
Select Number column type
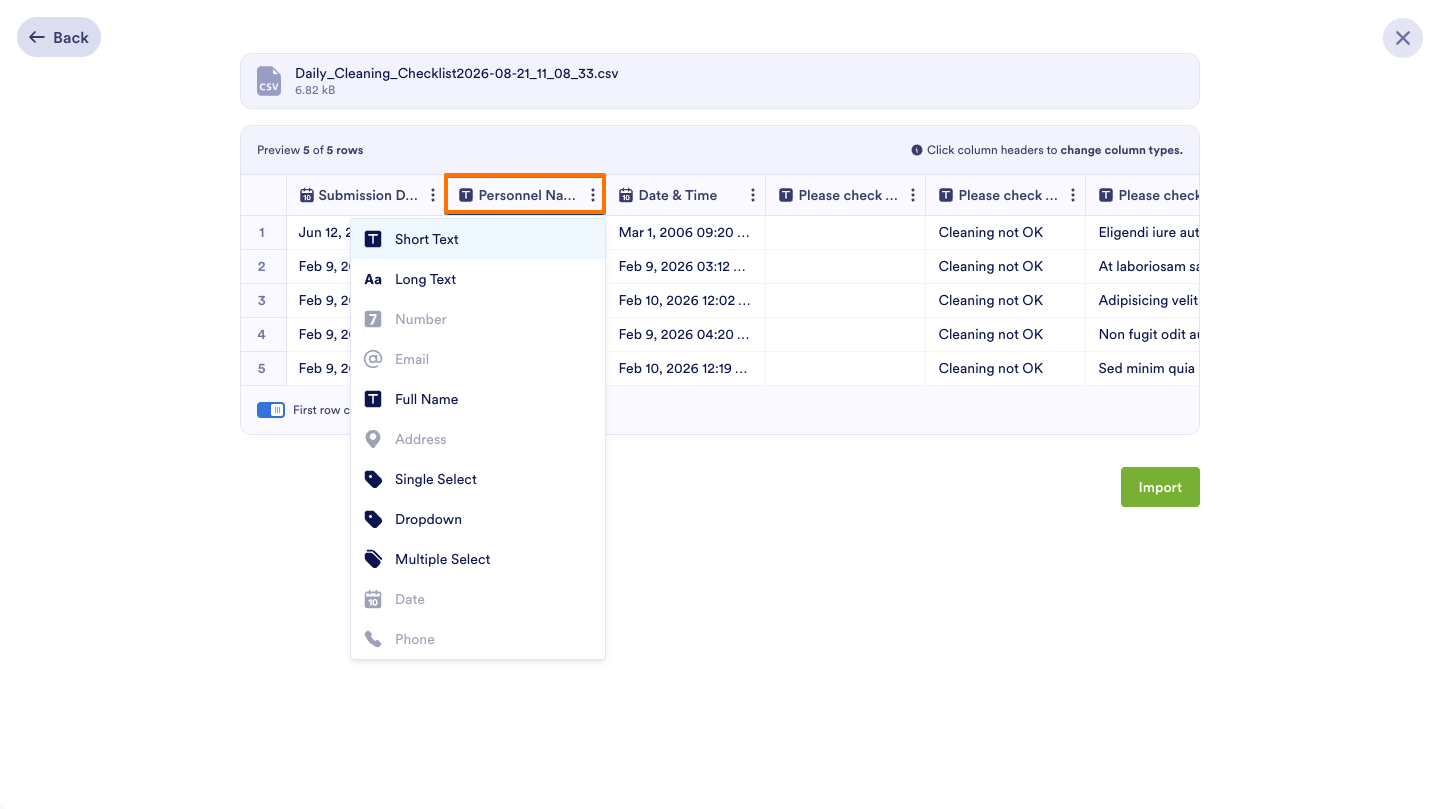[478, 319]
